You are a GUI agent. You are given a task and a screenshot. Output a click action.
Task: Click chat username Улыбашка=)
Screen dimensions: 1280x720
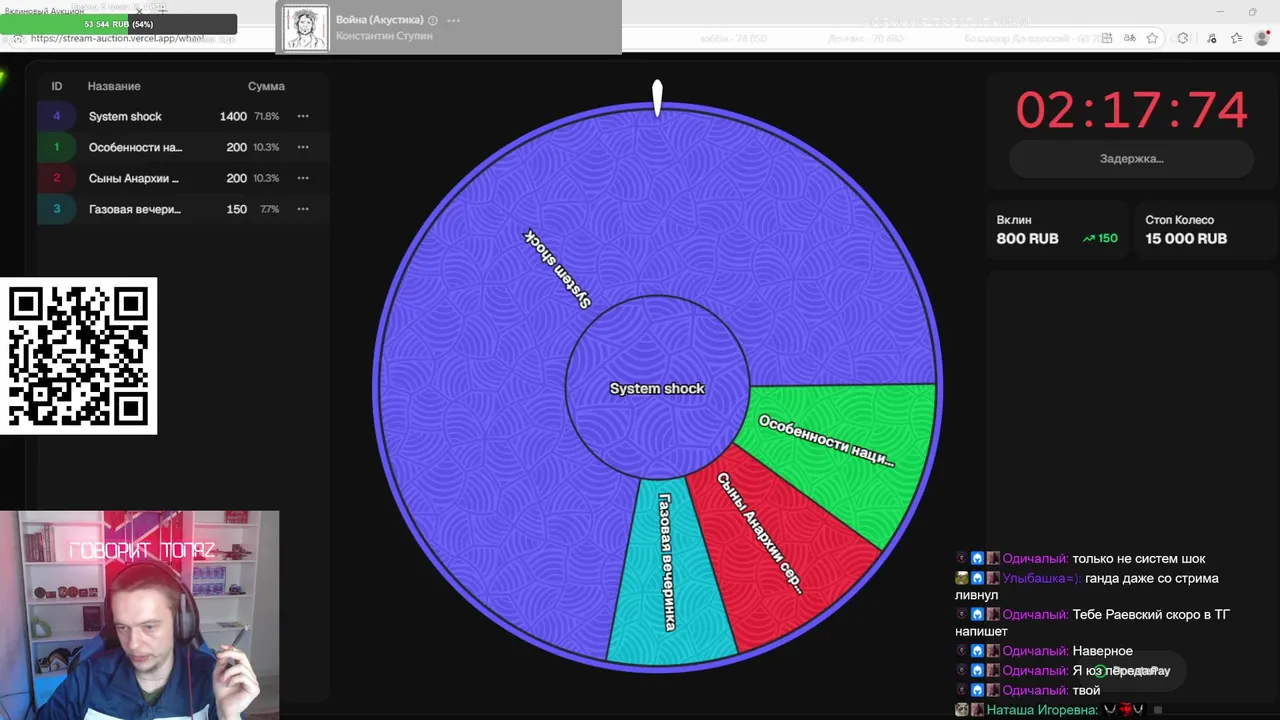pyautogui.click(x=1041, y=578)
